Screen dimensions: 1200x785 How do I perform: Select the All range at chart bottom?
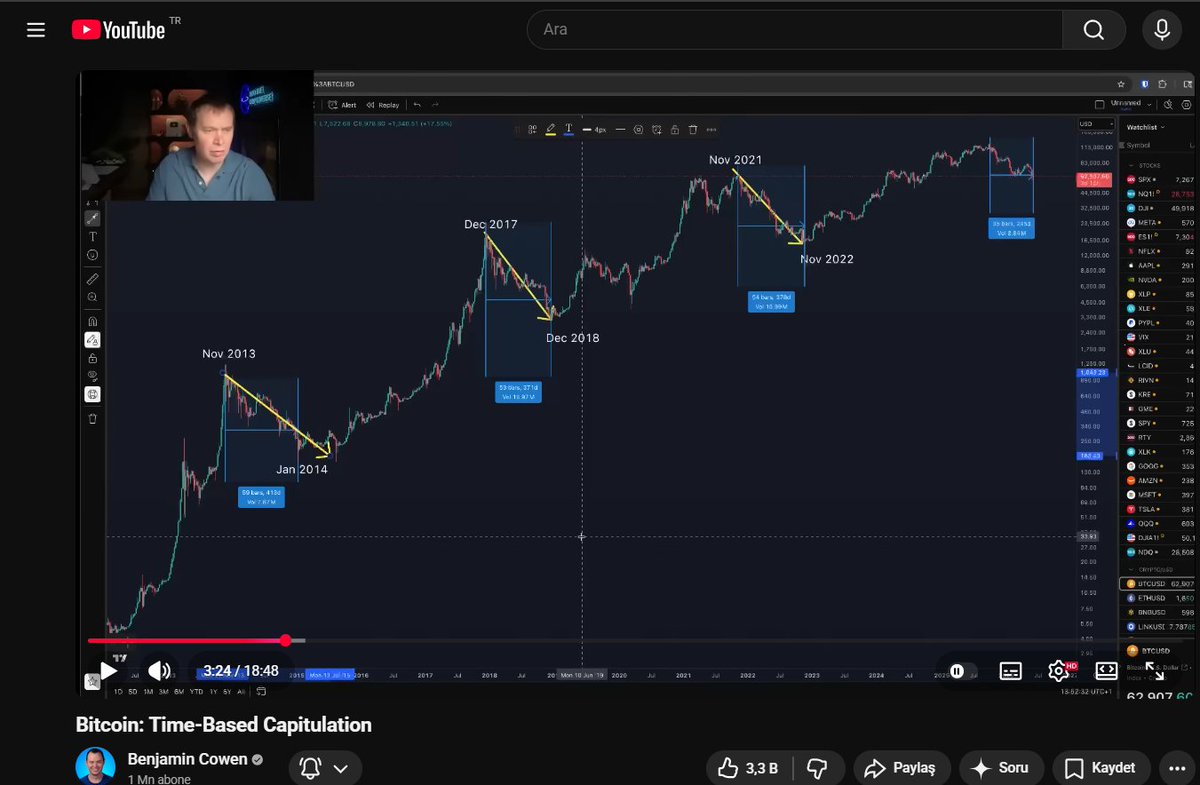click(x=240, y=691)
